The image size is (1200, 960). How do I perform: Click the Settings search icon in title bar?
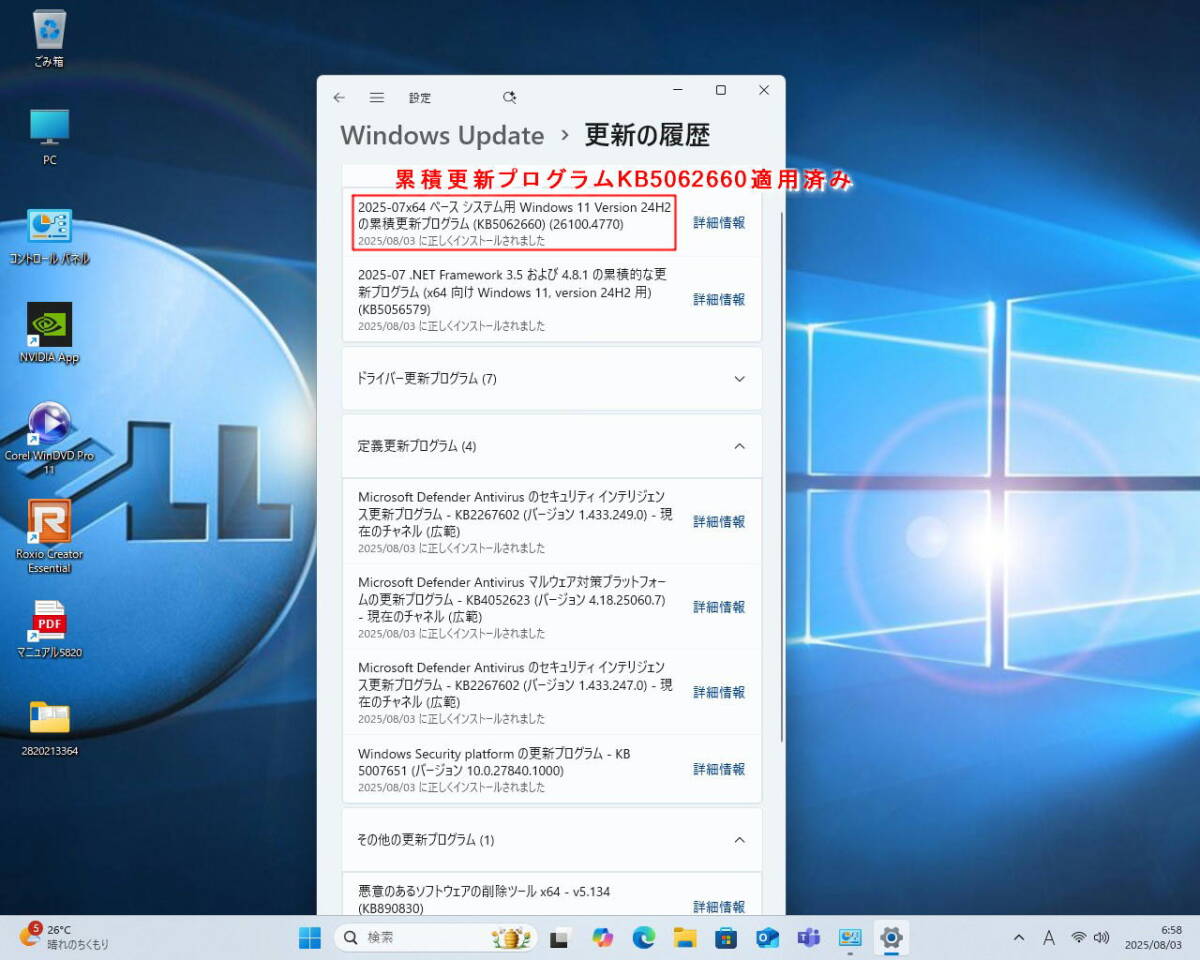point(509,97)
